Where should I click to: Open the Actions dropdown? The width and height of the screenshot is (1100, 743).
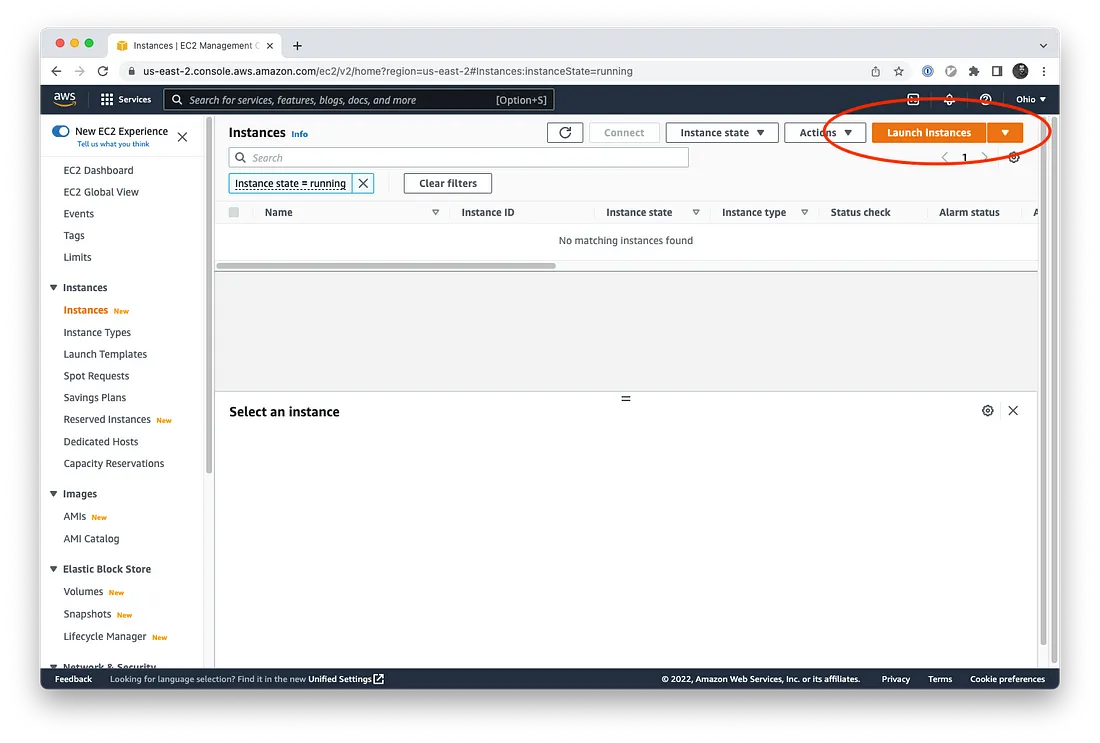pos(825,133)
